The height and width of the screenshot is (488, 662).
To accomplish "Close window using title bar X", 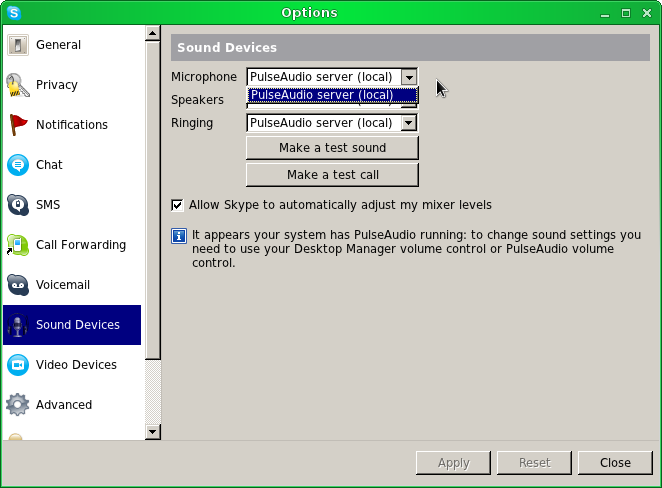I will tap(647, 13).
